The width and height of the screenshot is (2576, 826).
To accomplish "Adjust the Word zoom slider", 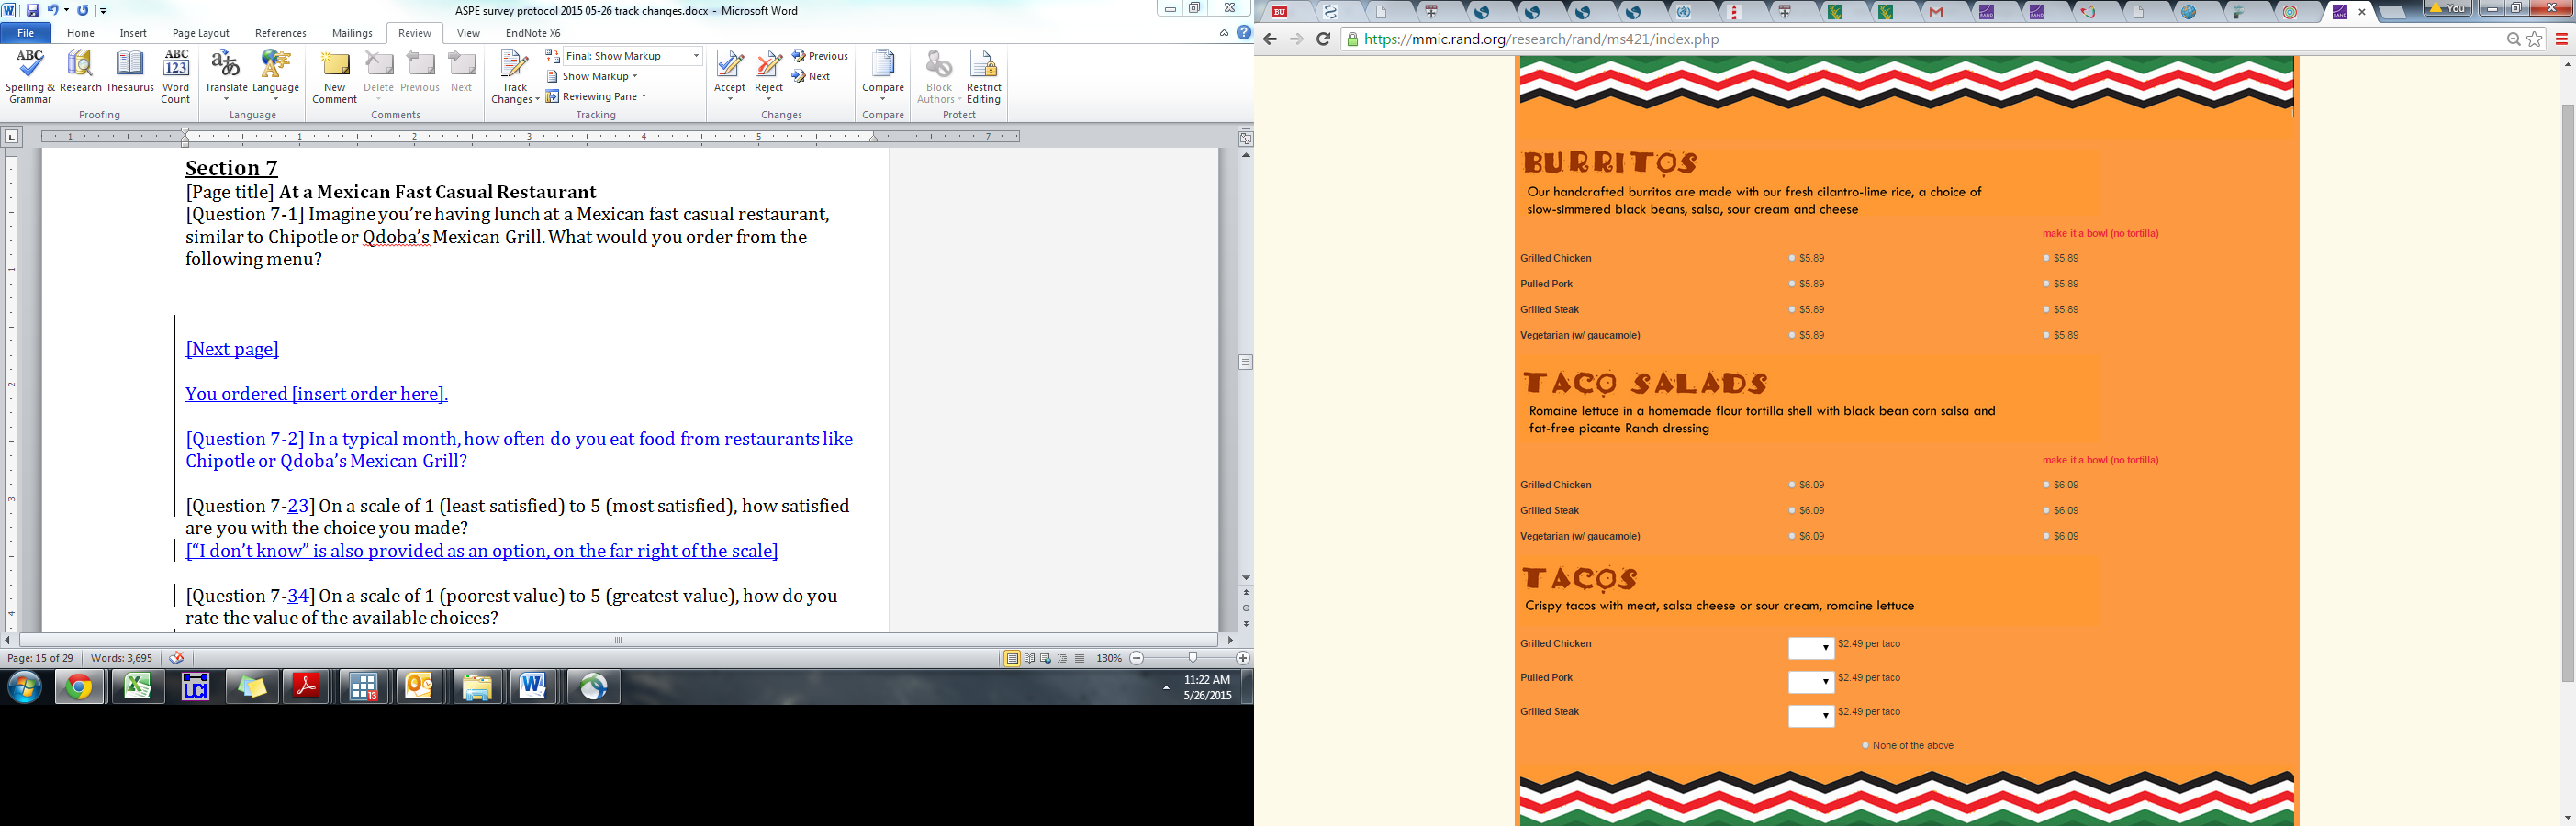I will click(x=1192, y=658).
